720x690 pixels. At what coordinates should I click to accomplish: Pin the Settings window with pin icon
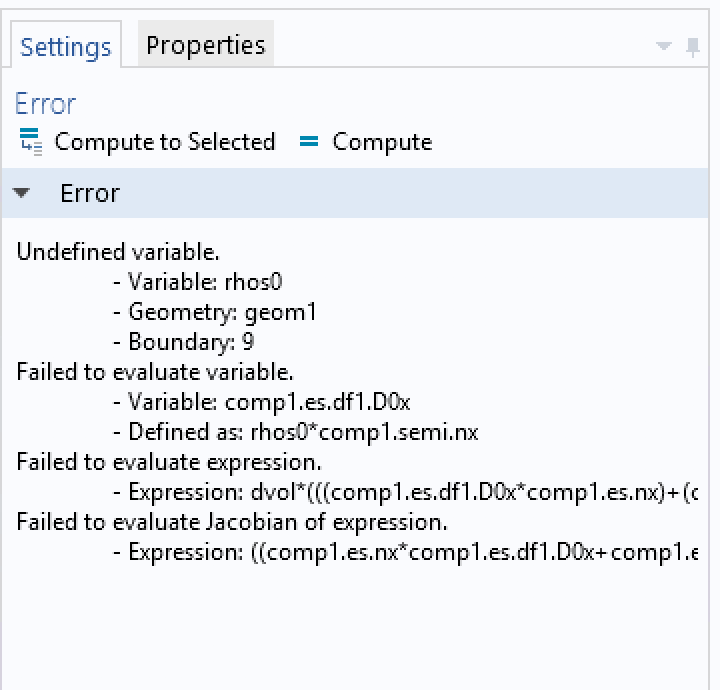tap(692, 48)
